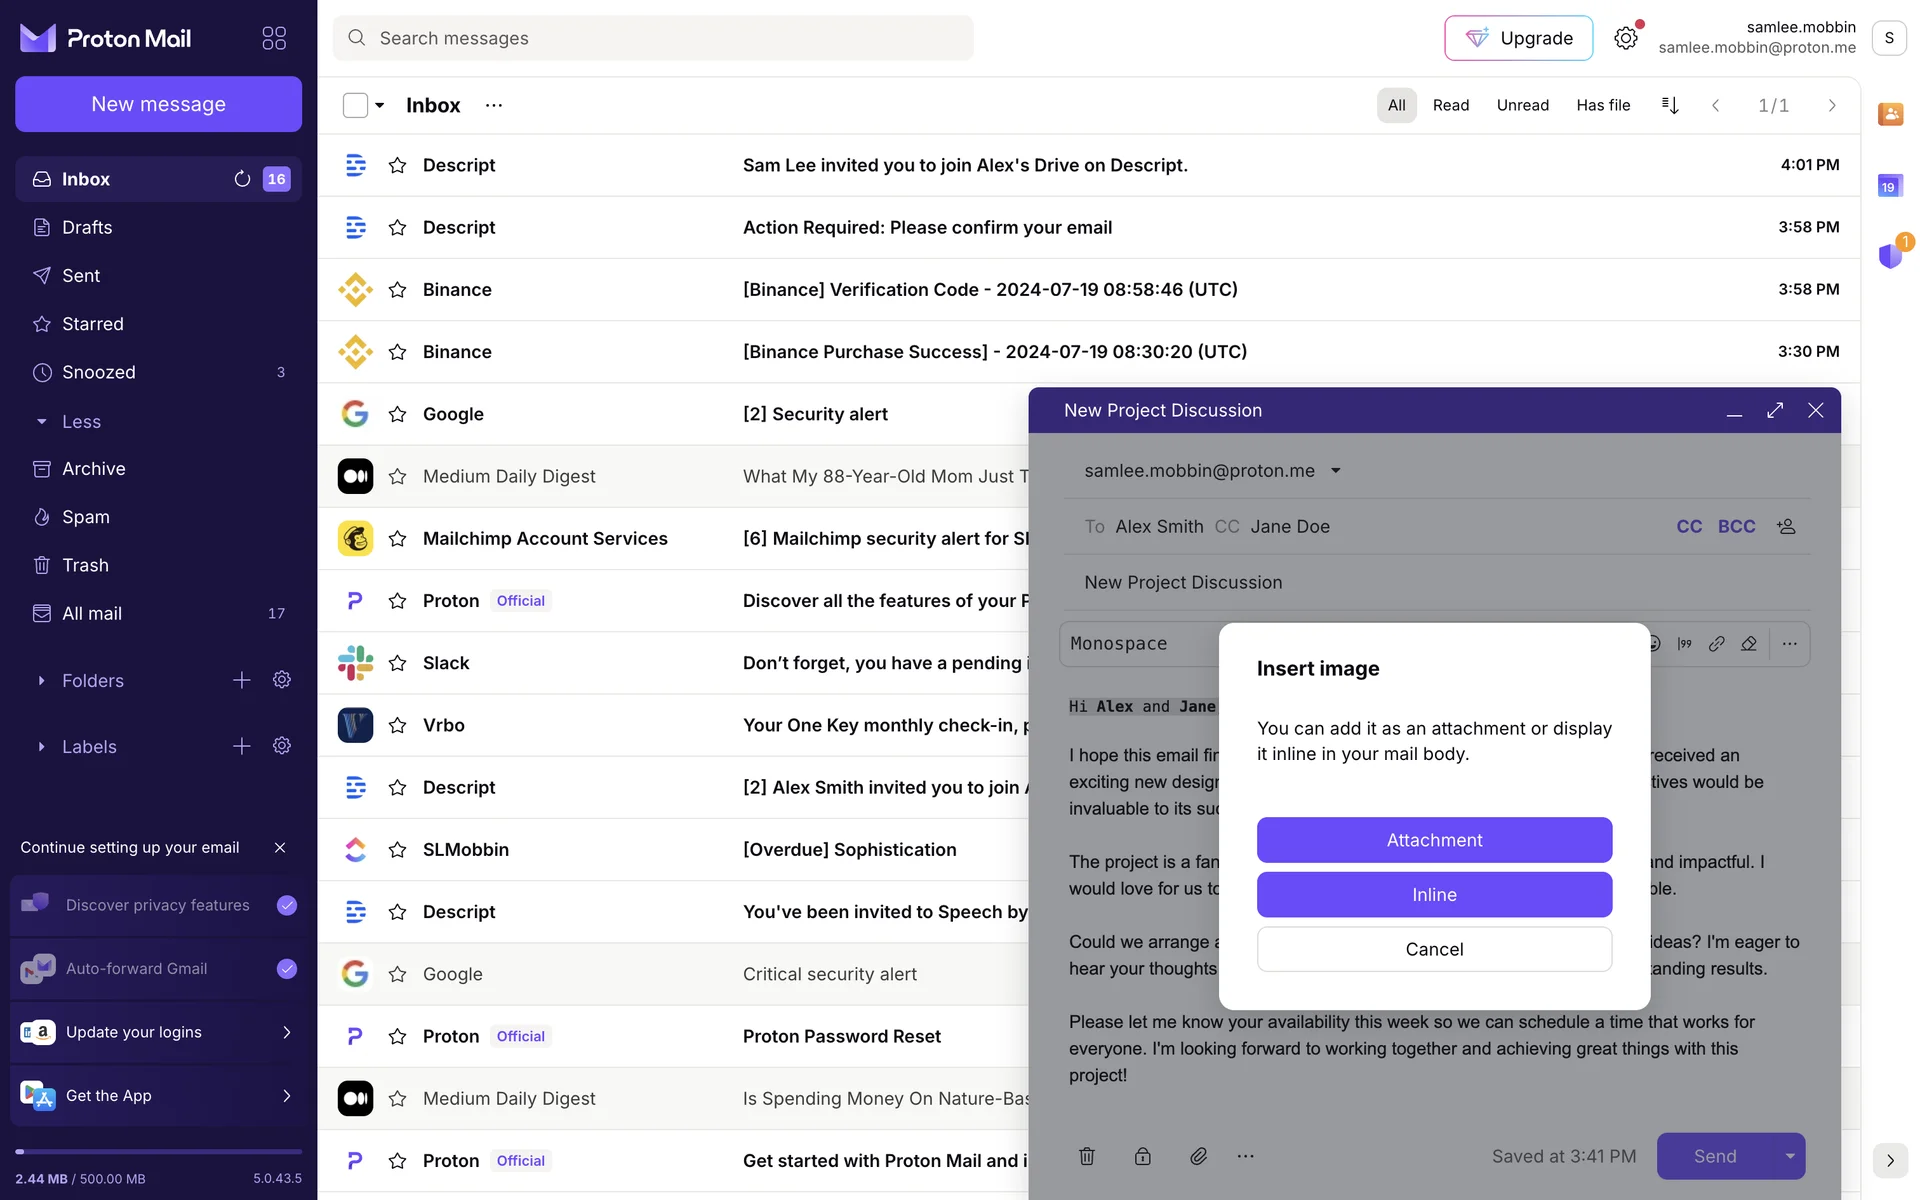
Task: Filter messages by Unread tab
Action: (1522, 105)
